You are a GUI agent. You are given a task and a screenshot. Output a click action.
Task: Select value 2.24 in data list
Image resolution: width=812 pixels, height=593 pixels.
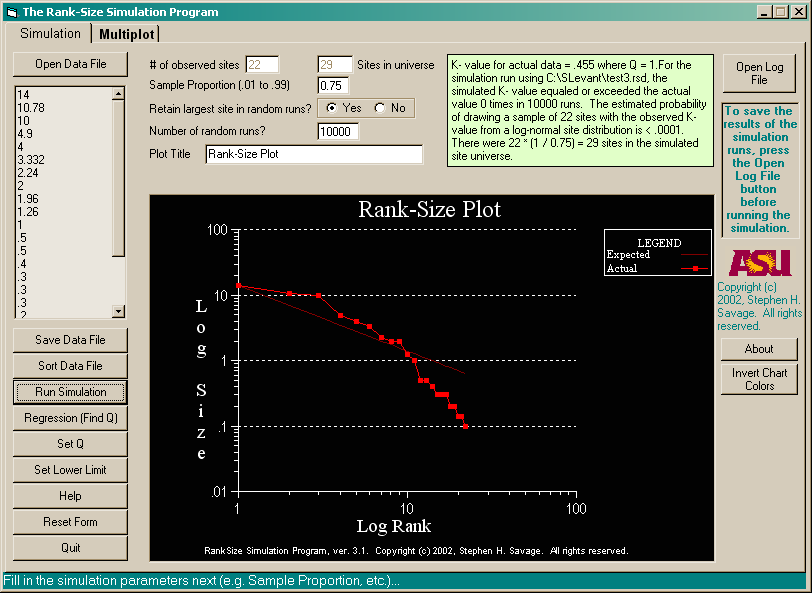(x=28, y=172)
